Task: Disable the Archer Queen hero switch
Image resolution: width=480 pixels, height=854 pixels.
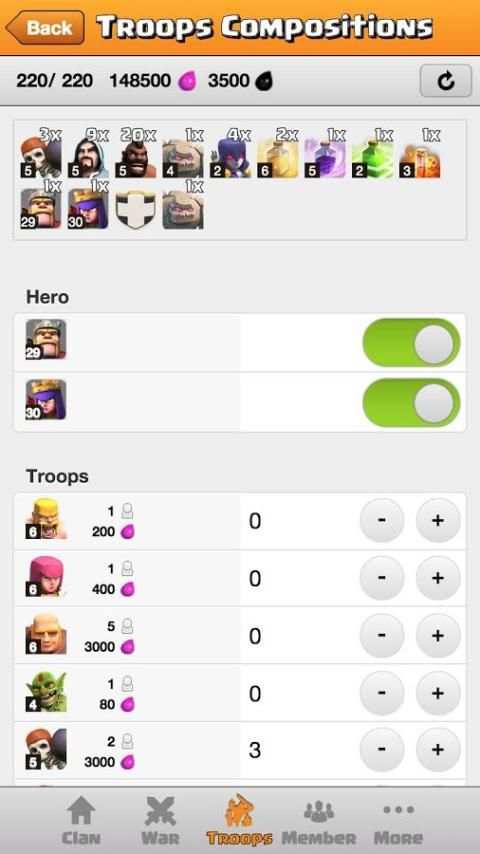Action: (411, 402)
